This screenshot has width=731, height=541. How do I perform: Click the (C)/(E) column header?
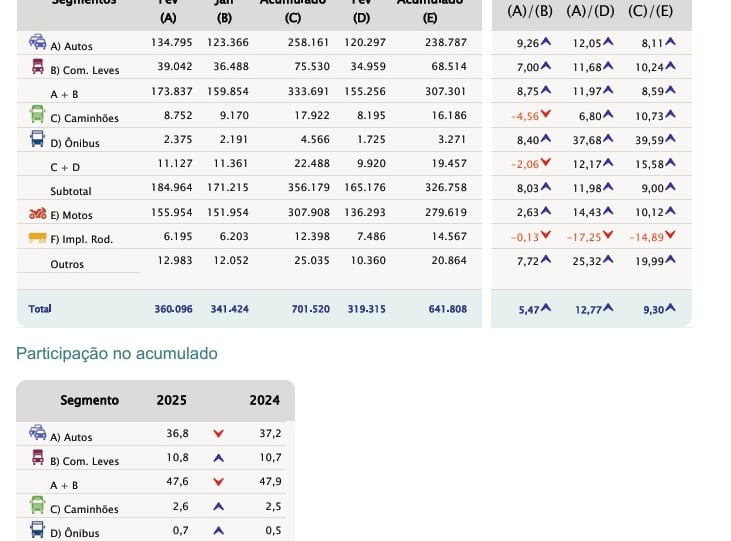coord(651,11)
